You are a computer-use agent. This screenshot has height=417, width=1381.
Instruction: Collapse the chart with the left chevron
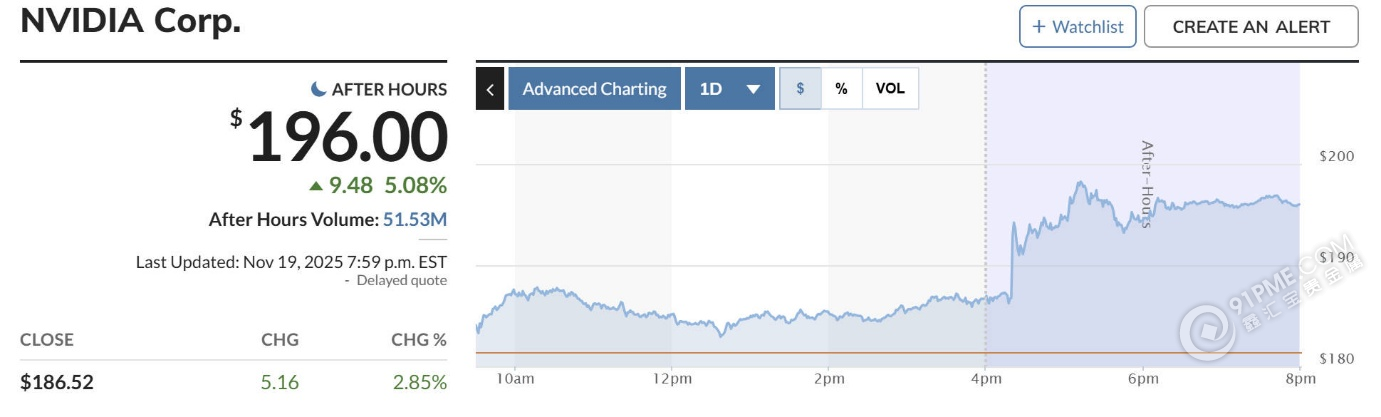click(490, 89)
